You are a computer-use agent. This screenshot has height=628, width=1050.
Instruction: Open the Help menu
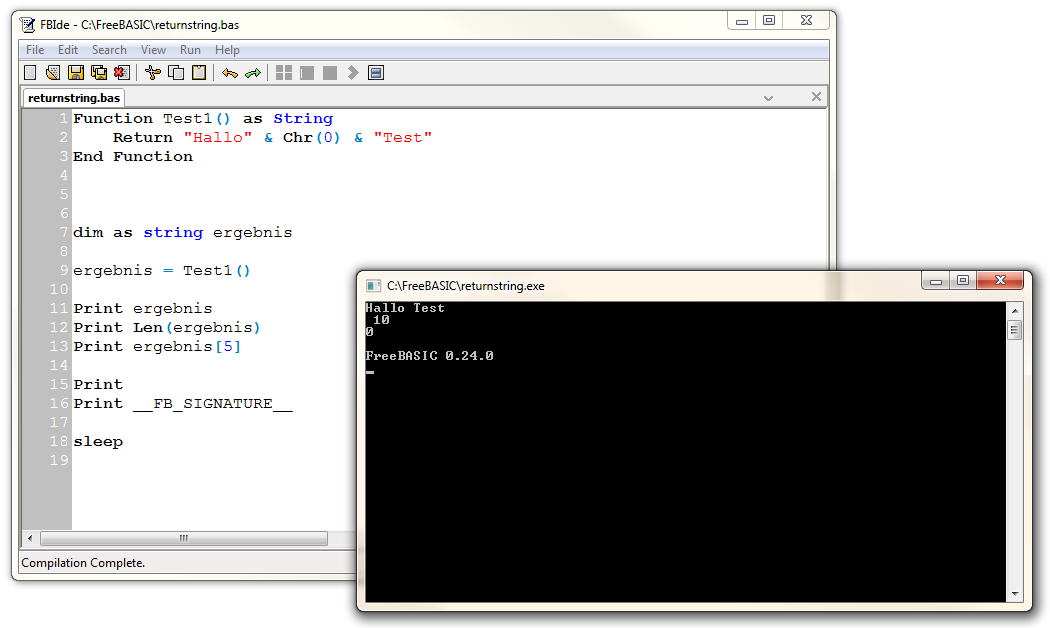(227, 50)
